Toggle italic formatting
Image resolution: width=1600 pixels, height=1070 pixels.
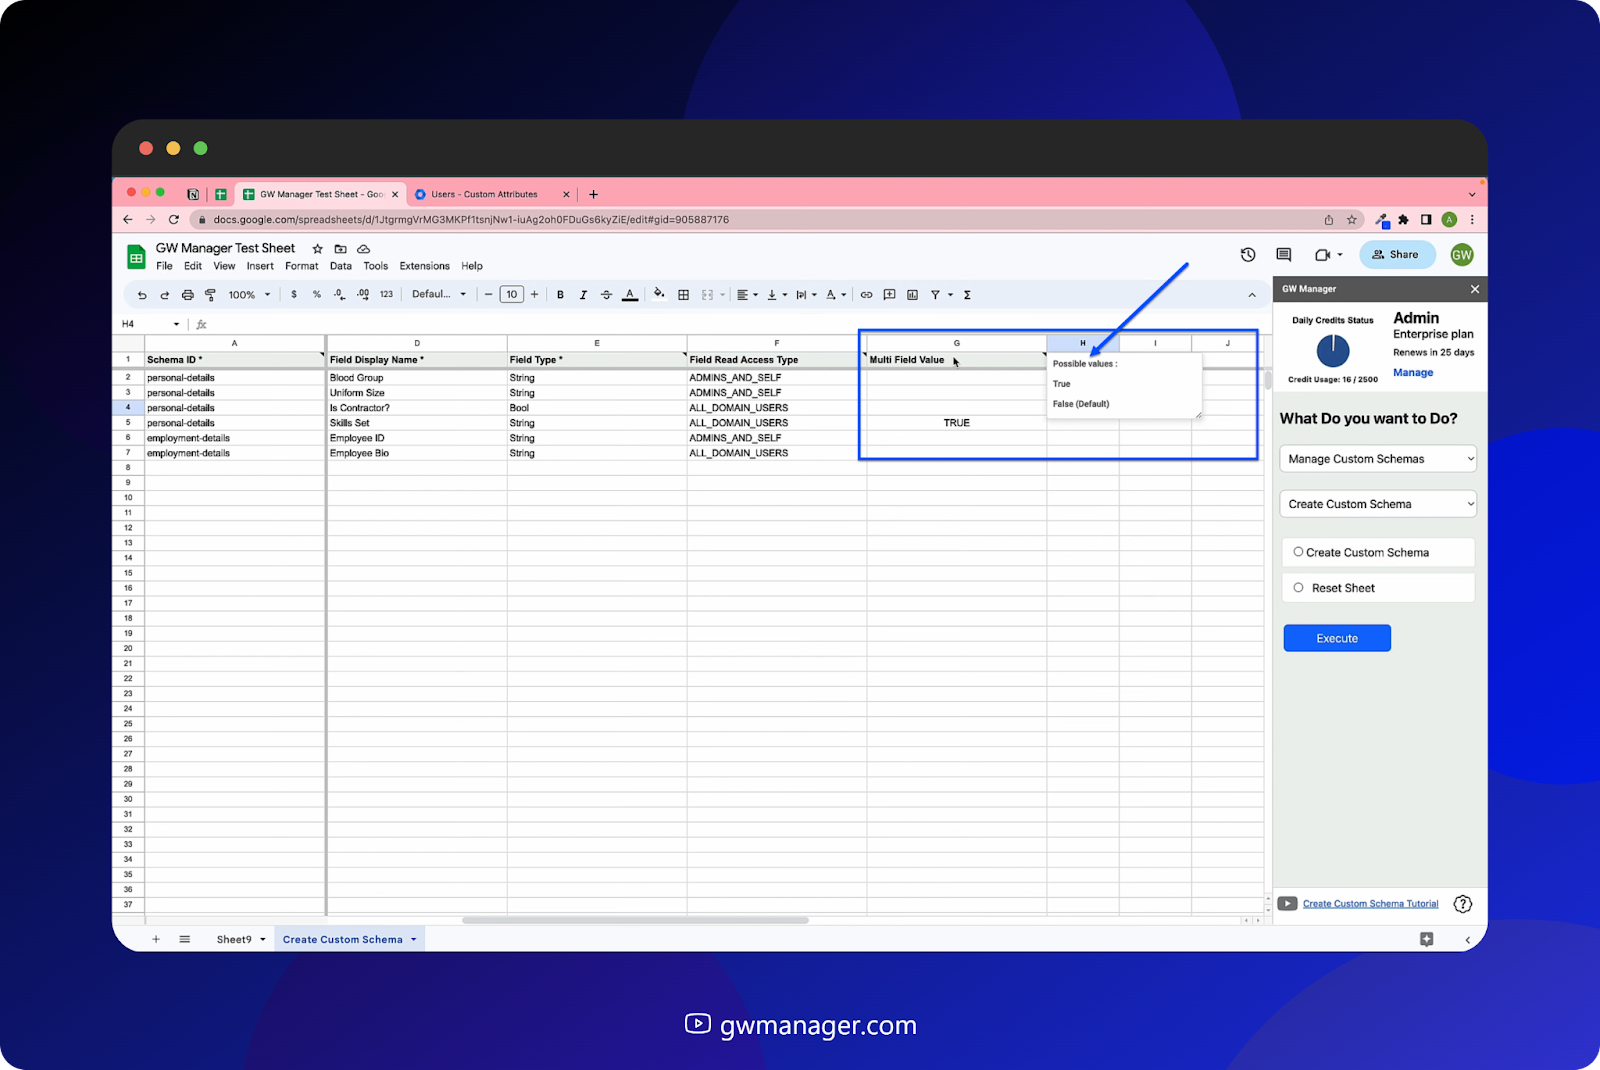tap(583, 295)
